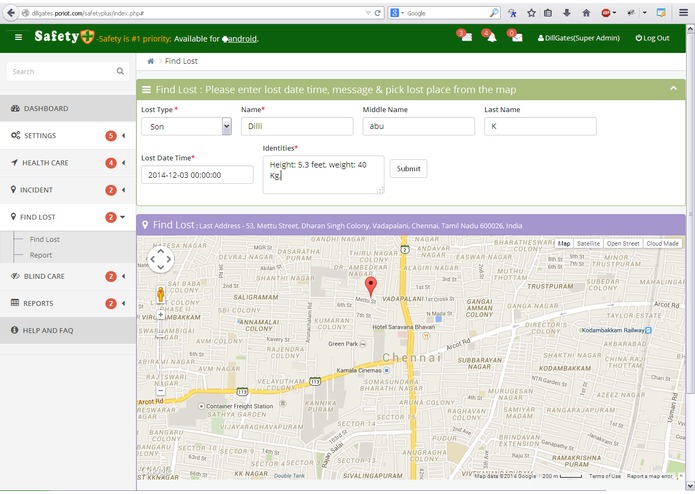This screenshot has width=695, height=494.
Task: Open envelope mail icon with badge 0
Action: (x=515, y=36)
